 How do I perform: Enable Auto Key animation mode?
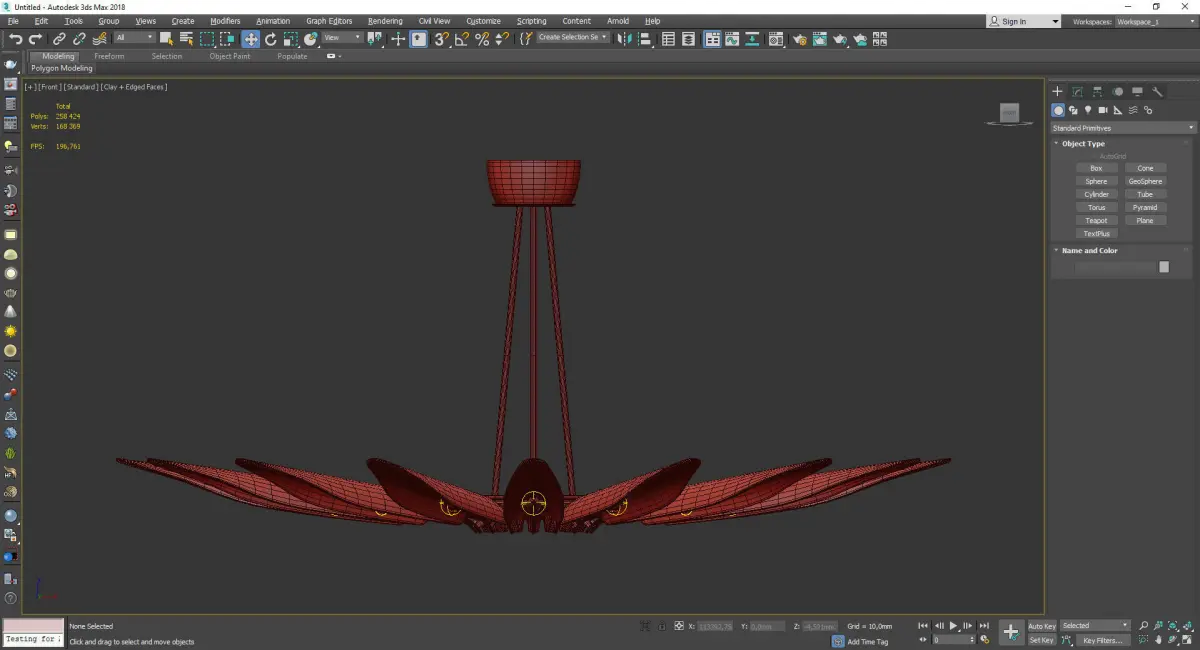click(x=1041, y=626)
